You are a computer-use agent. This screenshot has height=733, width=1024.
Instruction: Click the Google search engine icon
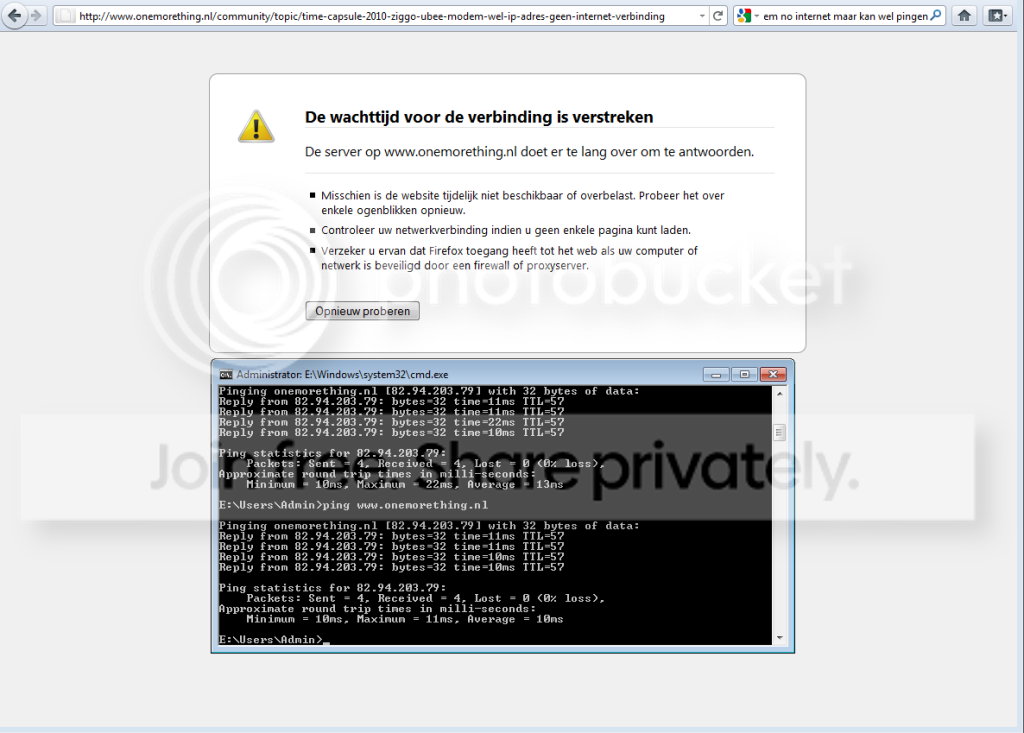coord(744,16)
